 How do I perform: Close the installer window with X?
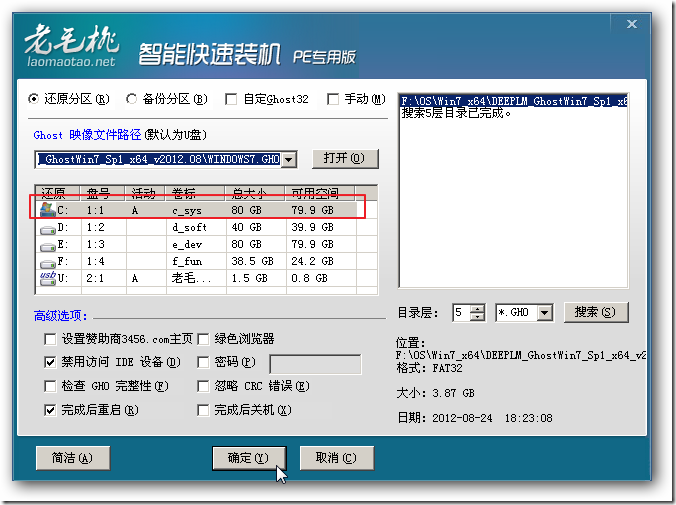point(632,24)
